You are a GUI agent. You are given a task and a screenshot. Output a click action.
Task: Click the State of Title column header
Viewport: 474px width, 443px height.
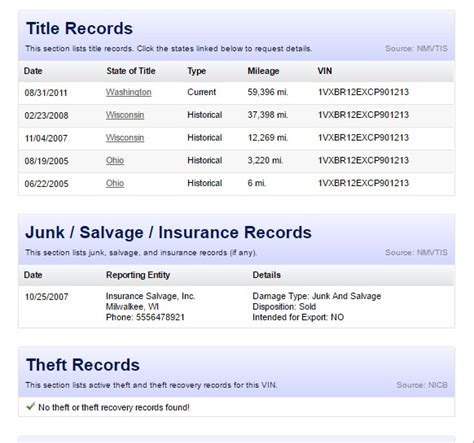[131, 71]
